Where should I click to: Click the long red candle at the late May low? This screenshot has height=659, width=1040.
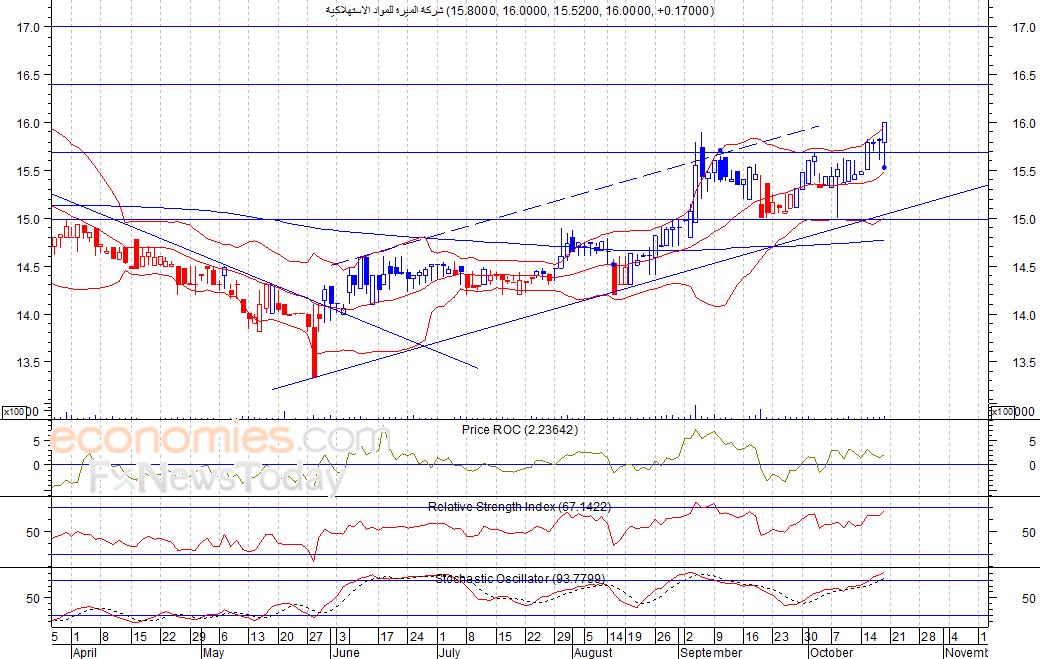tap(314, 351)
